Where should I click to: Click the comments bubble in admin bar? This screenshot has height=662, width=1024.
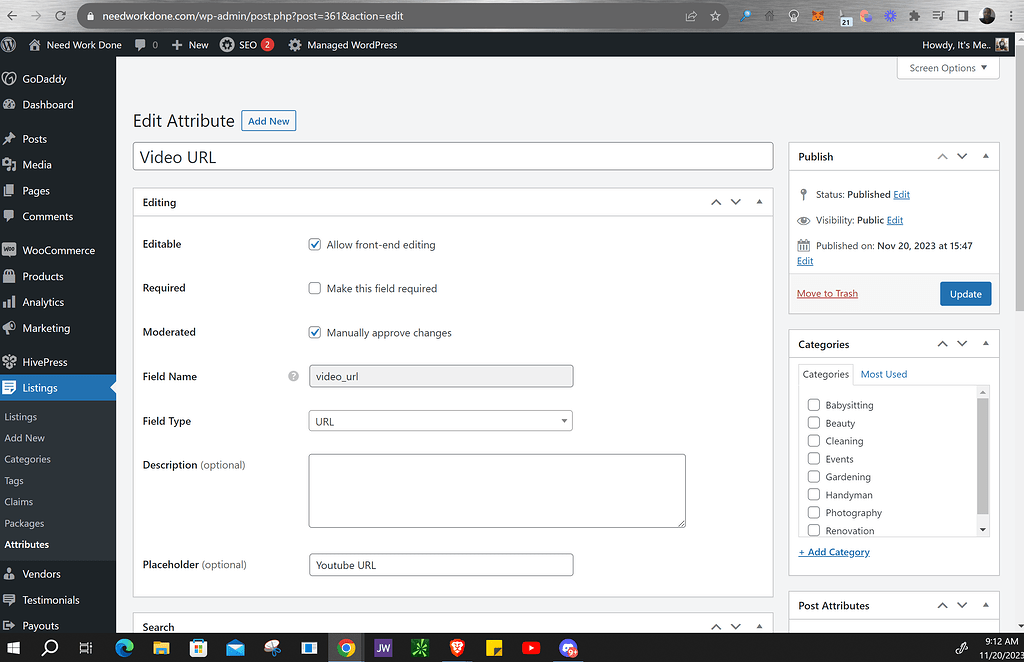tap(140, 45)
